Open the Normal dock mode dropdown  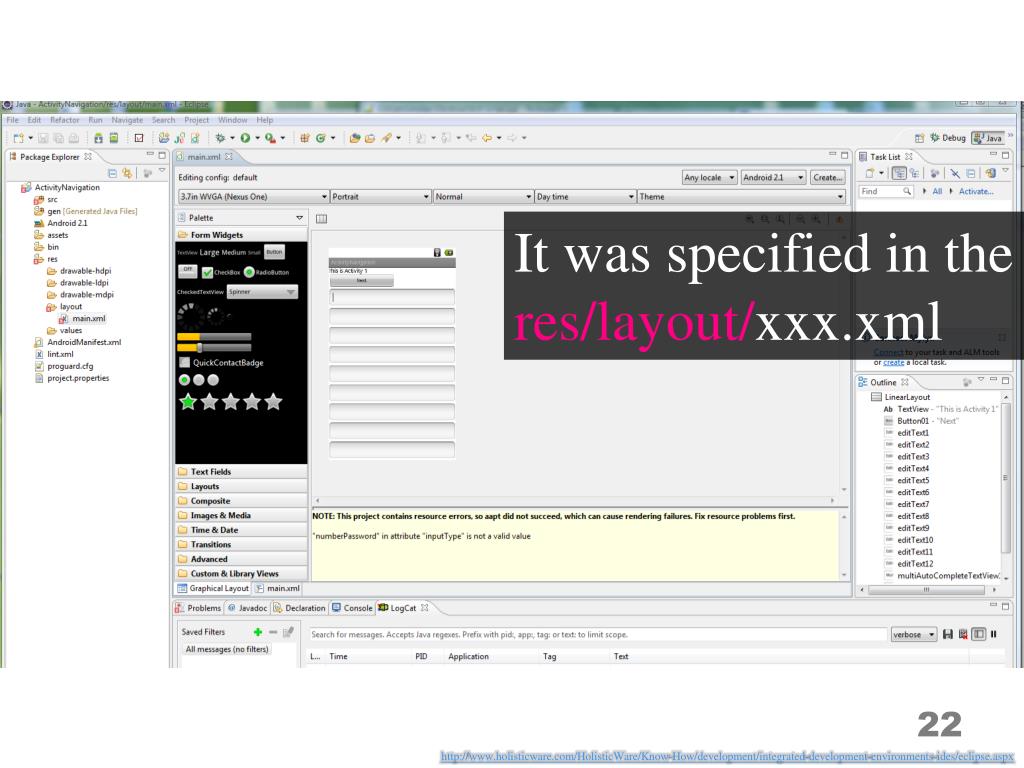tap(483, 197)
